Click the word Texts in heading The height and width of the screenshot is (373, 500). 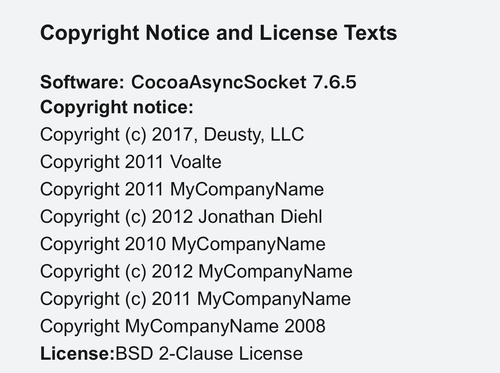(x=371, y=33)
